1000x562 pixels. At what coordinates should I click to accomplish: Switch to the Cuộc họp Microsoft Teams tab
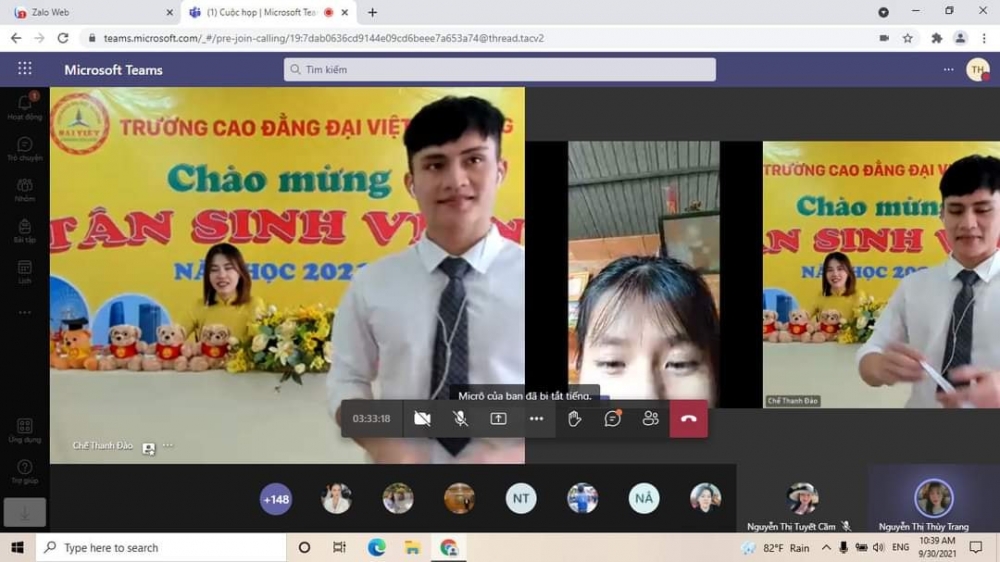point(268,12)
